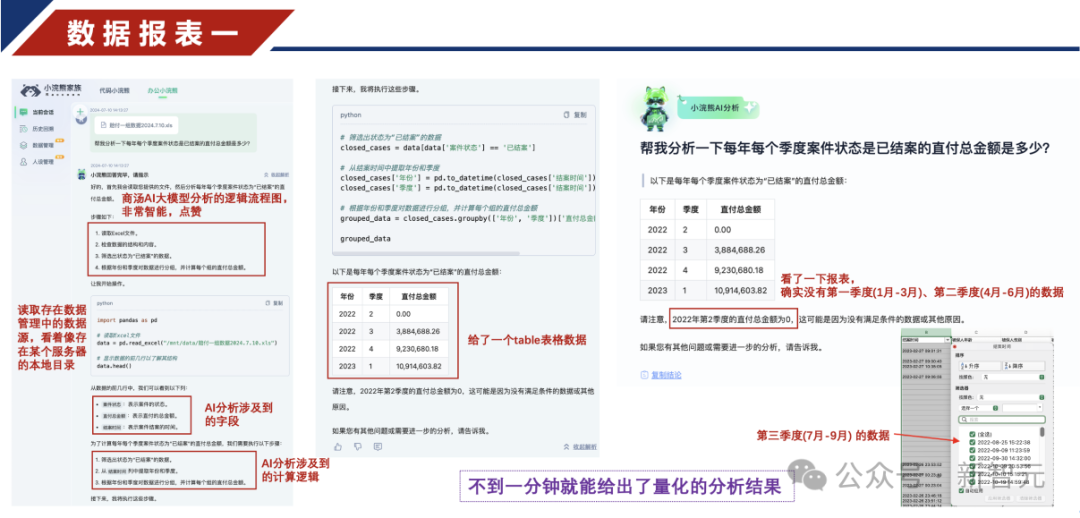This screenshot has height=518, width=1080.
Task: Click the 复制结论 link
Action: tap(661, 375)
